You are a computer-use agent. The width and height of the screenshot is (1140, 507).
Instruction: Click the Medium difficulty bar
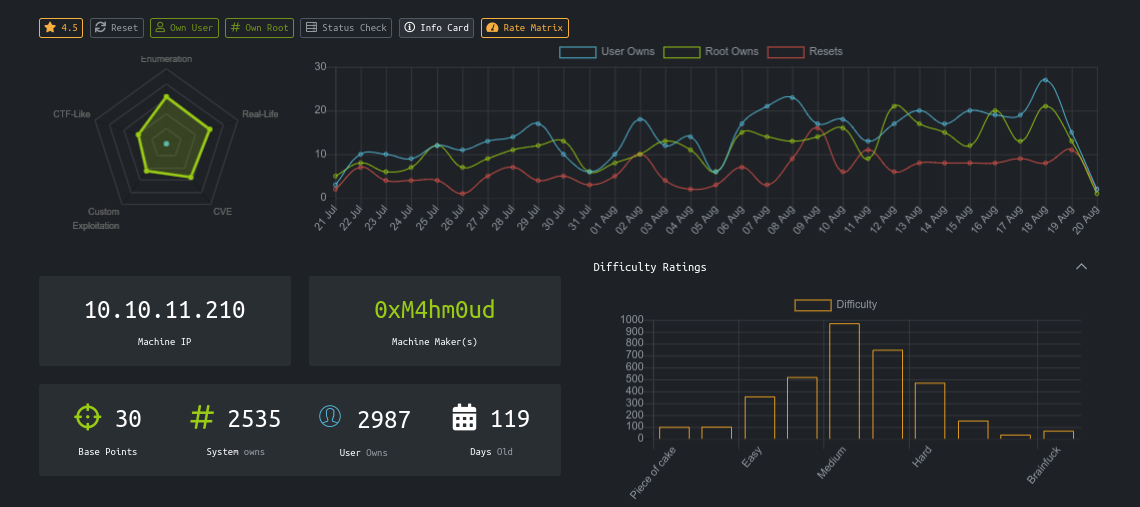tap(844, 381)
